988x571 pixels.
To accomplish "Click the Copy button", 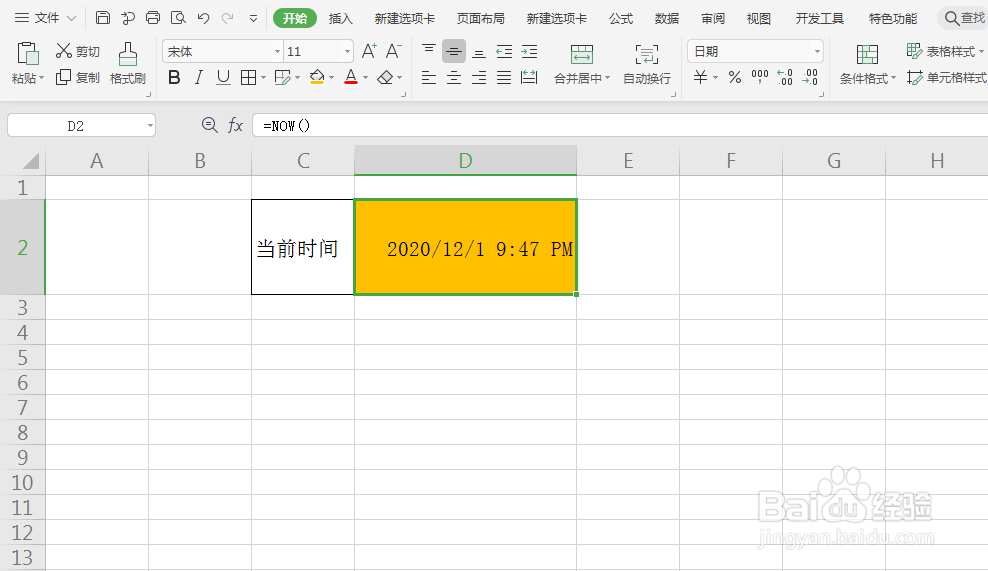I will click(78, 78).
